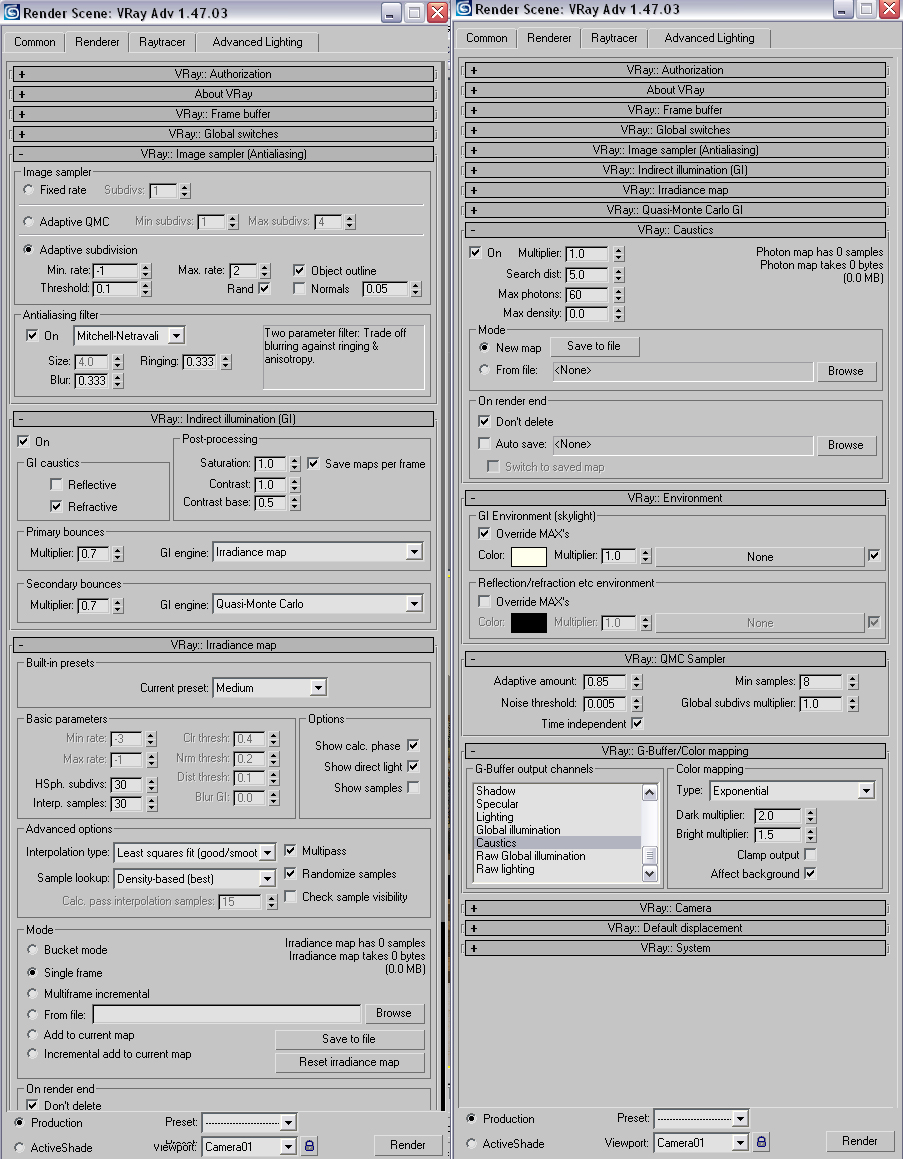Viewport: 903px width, 1159px height.
Task: Expand VRay:: Quasi-Monte Carlo GI rollout
Action: pyautogui.click(x=675, y=210)
